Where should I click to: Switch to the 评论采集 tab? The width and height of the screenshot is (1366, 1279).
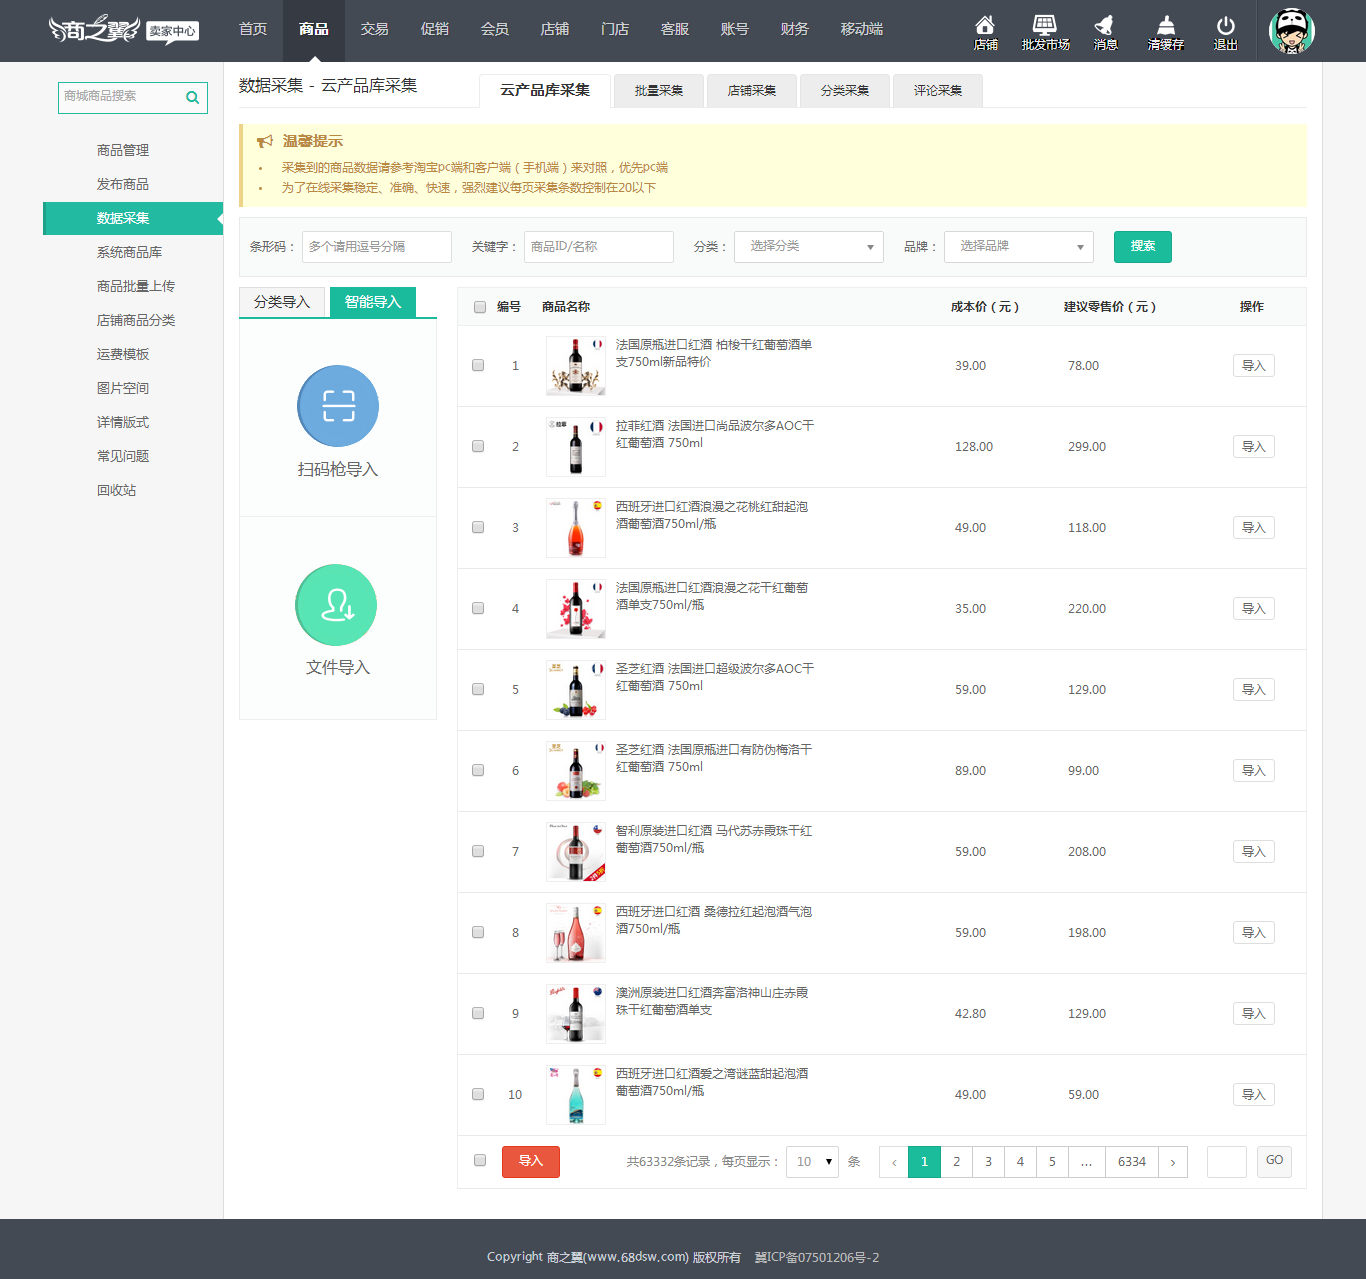pyautogui.click(x=938, y=91)
